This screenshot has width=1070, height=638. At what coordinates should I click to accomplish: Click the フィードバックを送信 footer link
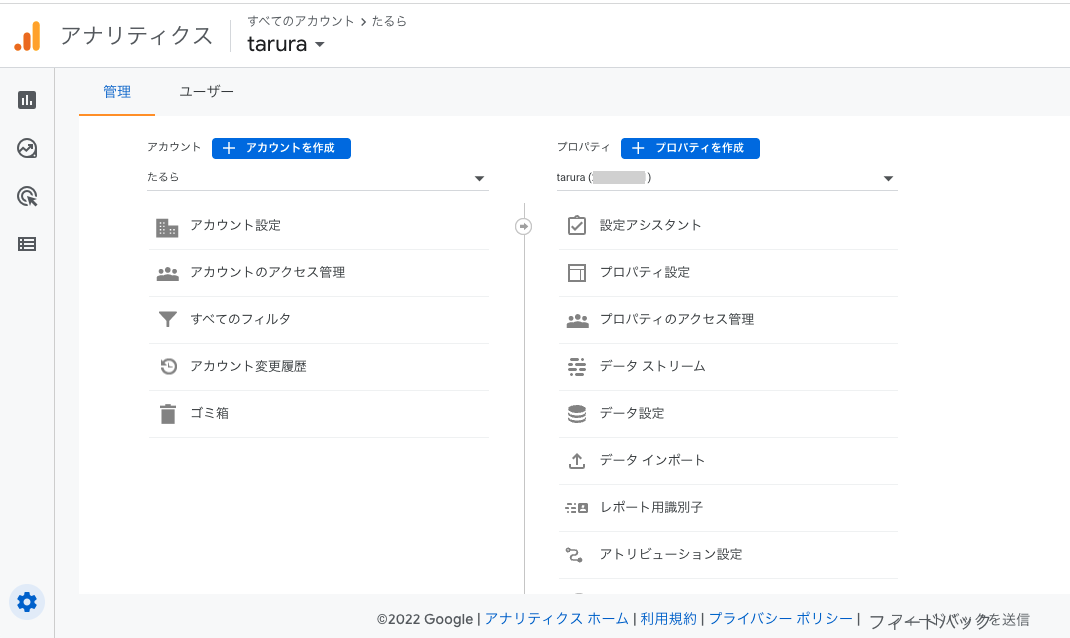[x=949, y=620]
